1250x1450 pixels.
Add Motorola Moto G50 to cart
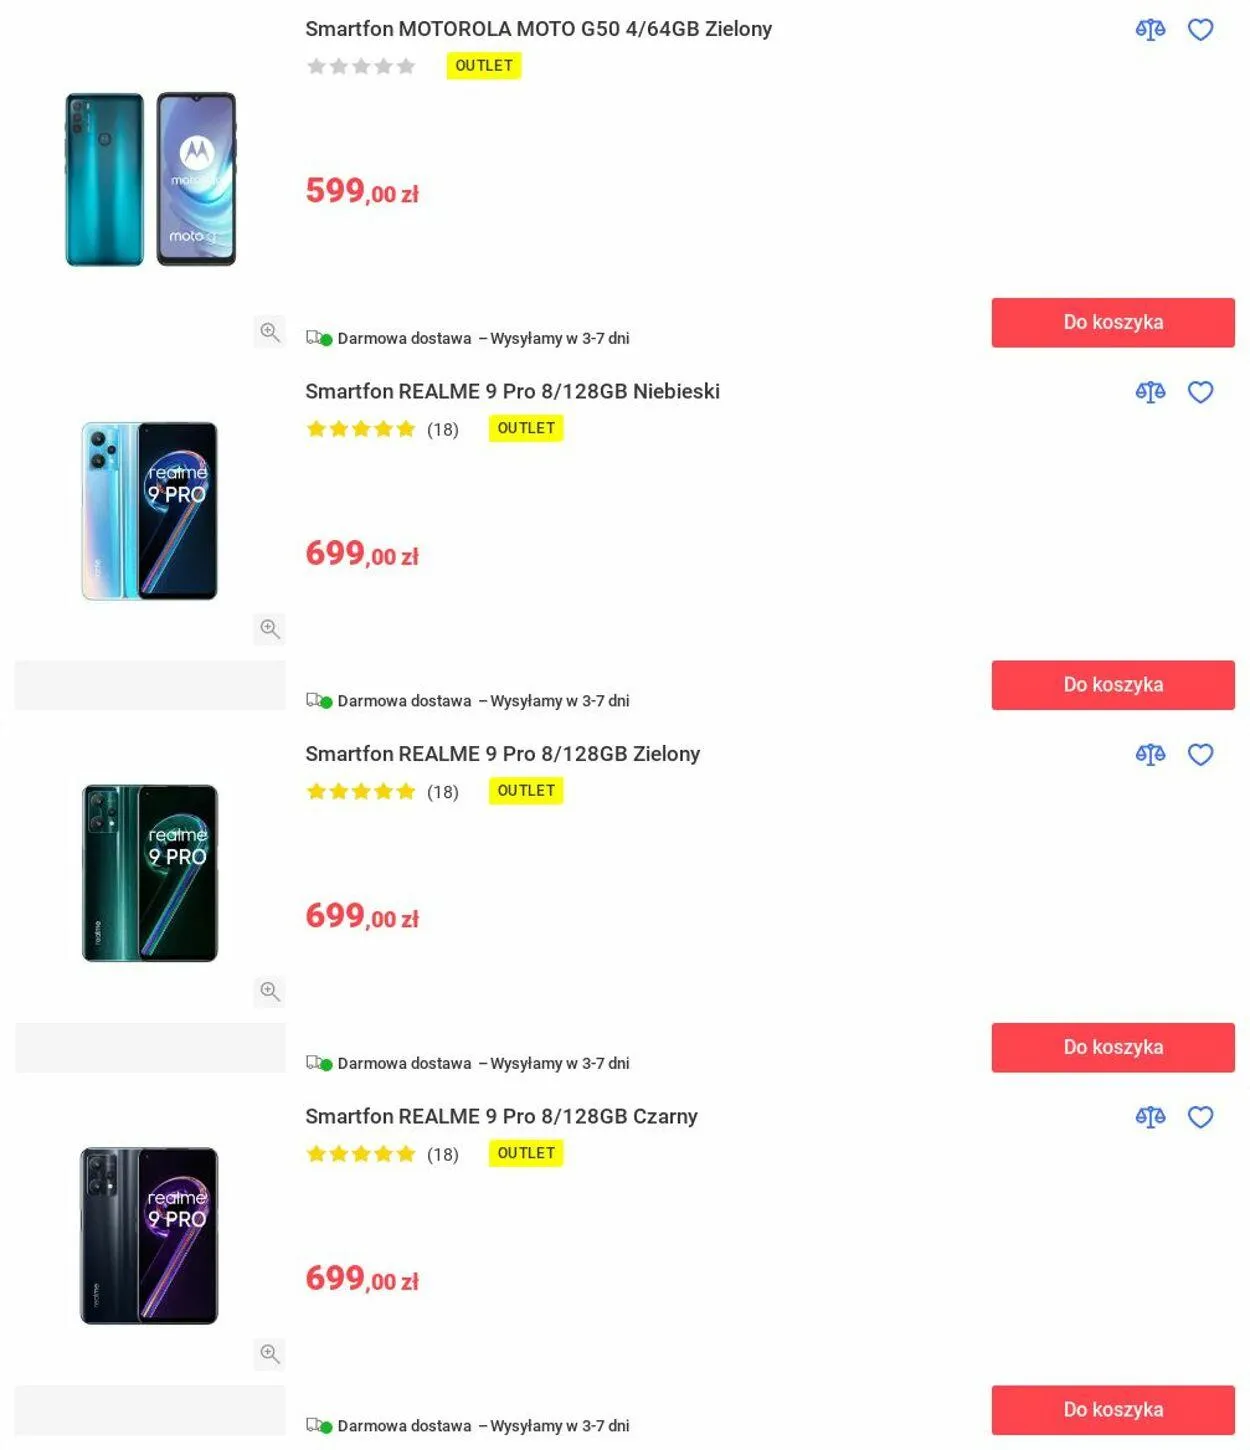point(1112,322)
